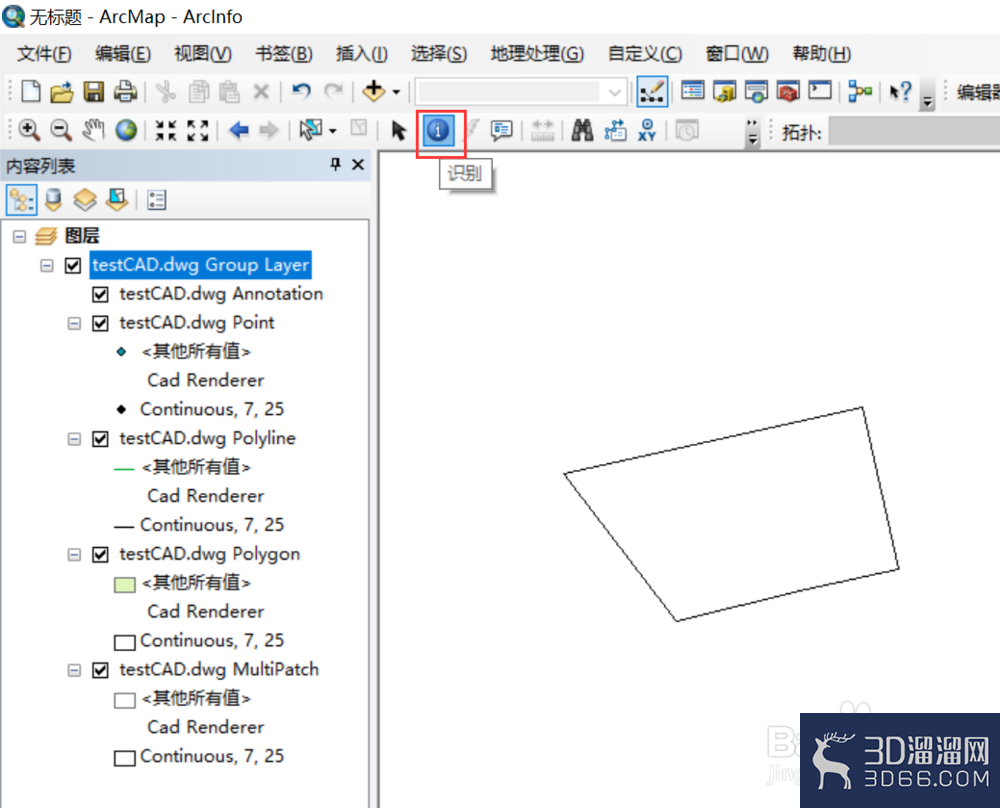Click the Go To XY tool
This screenshot has height=808, width=1000.
pos(644,130)
